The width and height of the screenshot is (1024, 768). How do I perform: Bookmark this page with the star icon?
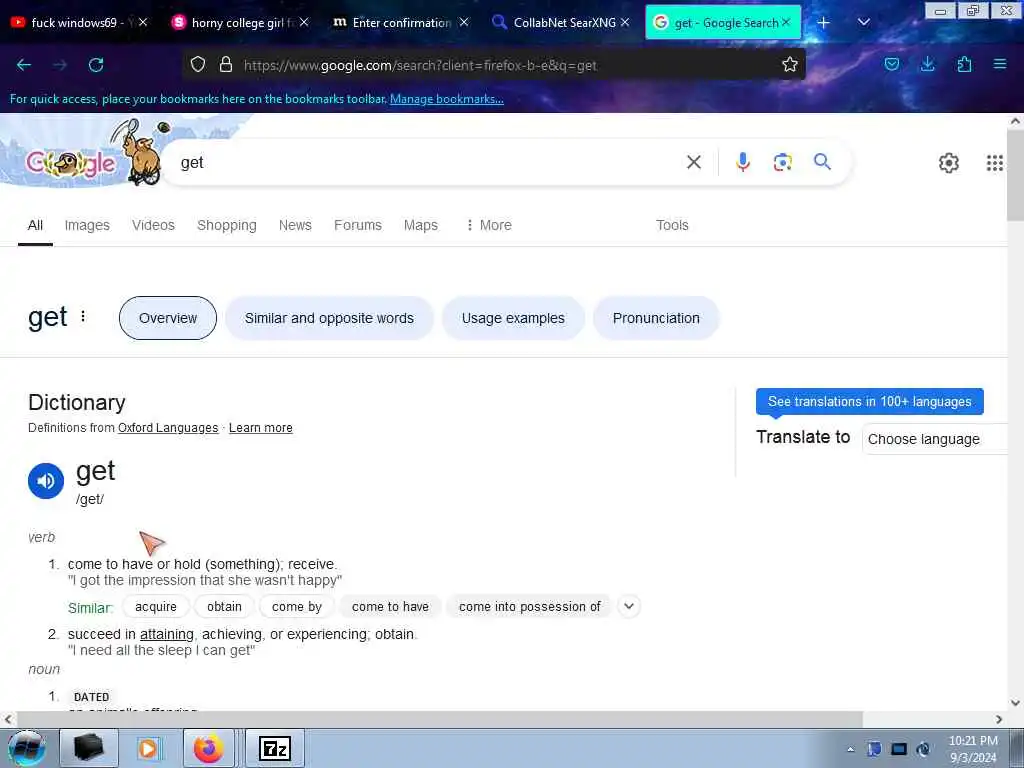coord(790,64)
